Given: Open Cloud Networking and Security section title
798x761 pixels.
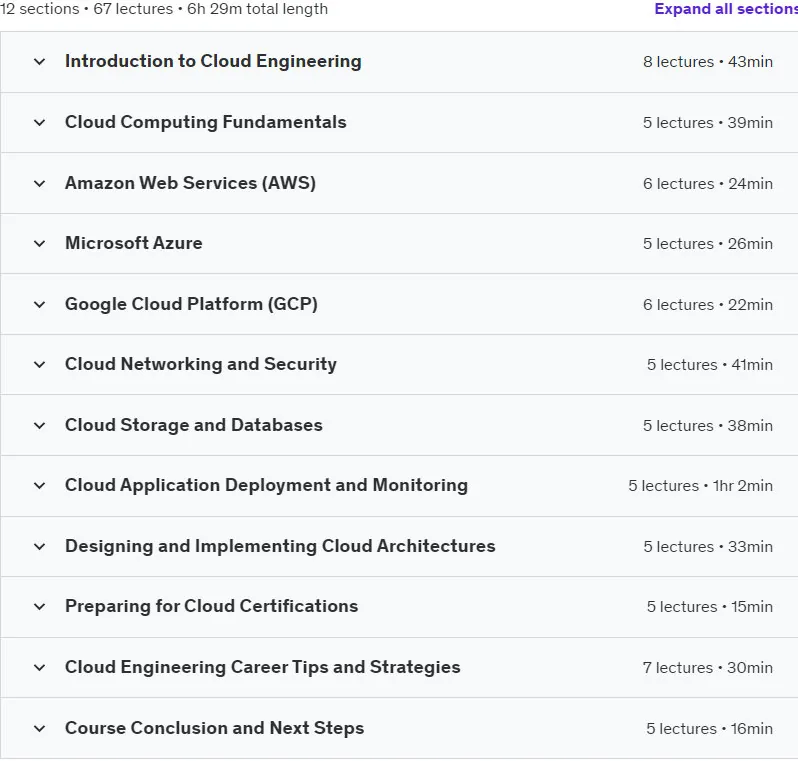Looking at the screenshot, I should pos(201,364).
